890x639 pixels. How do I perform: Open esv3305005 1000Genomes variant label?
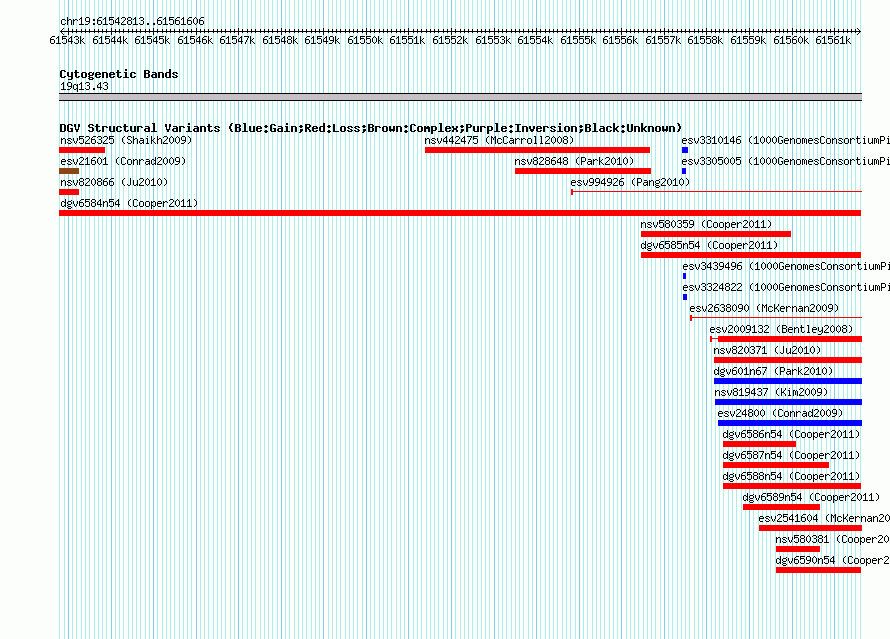coord(786,161)
